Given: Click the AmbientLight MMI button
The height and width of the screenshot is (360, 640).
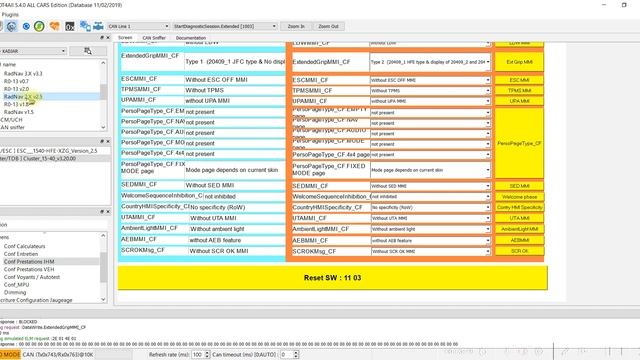Looking at the screenshot, I should click(x=519, y=229).
